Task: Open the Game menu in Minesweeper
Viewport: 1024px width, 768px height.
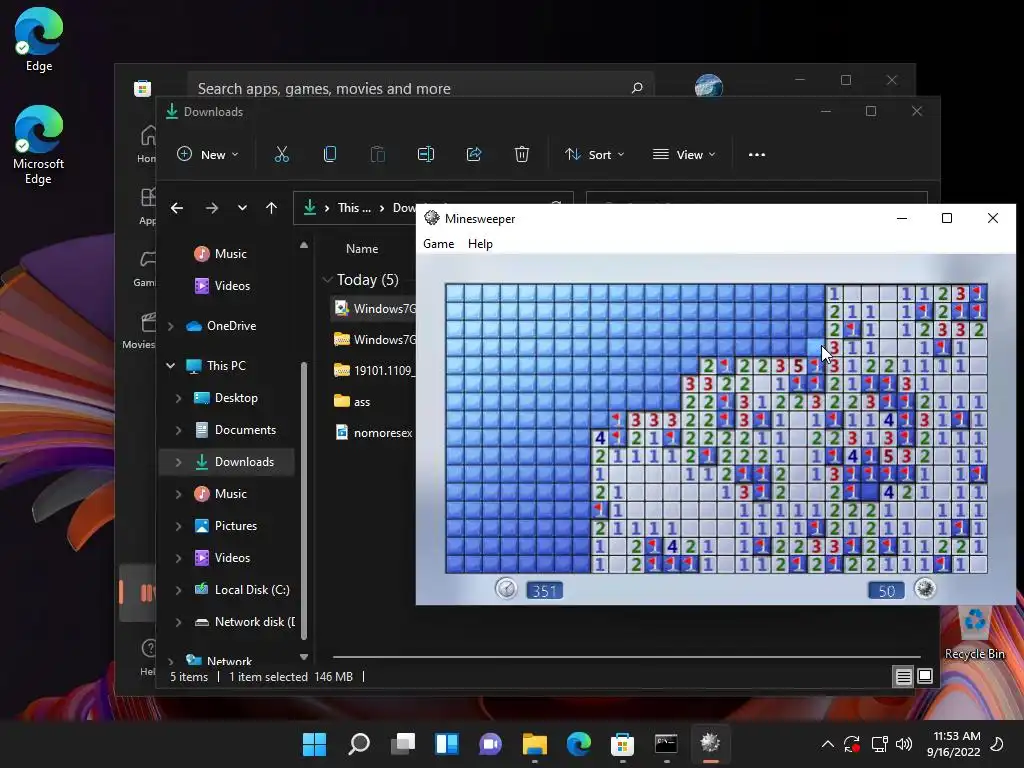Action: [x=438, y=244]
